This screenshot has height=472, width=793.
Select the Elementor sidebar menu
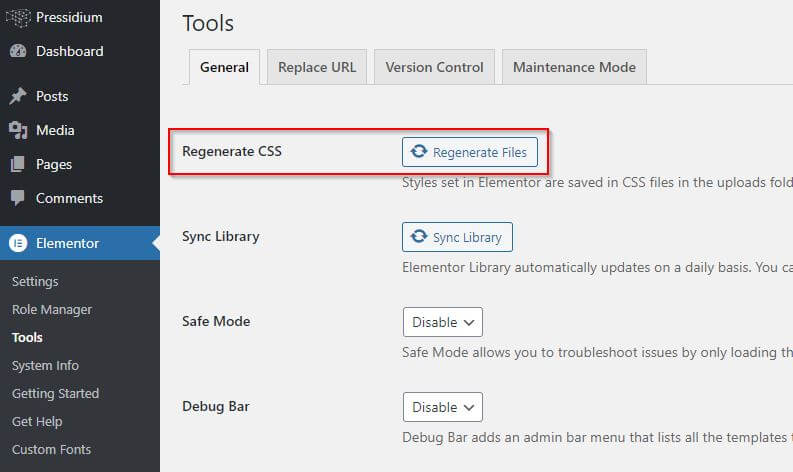click(x=80, y=243)
